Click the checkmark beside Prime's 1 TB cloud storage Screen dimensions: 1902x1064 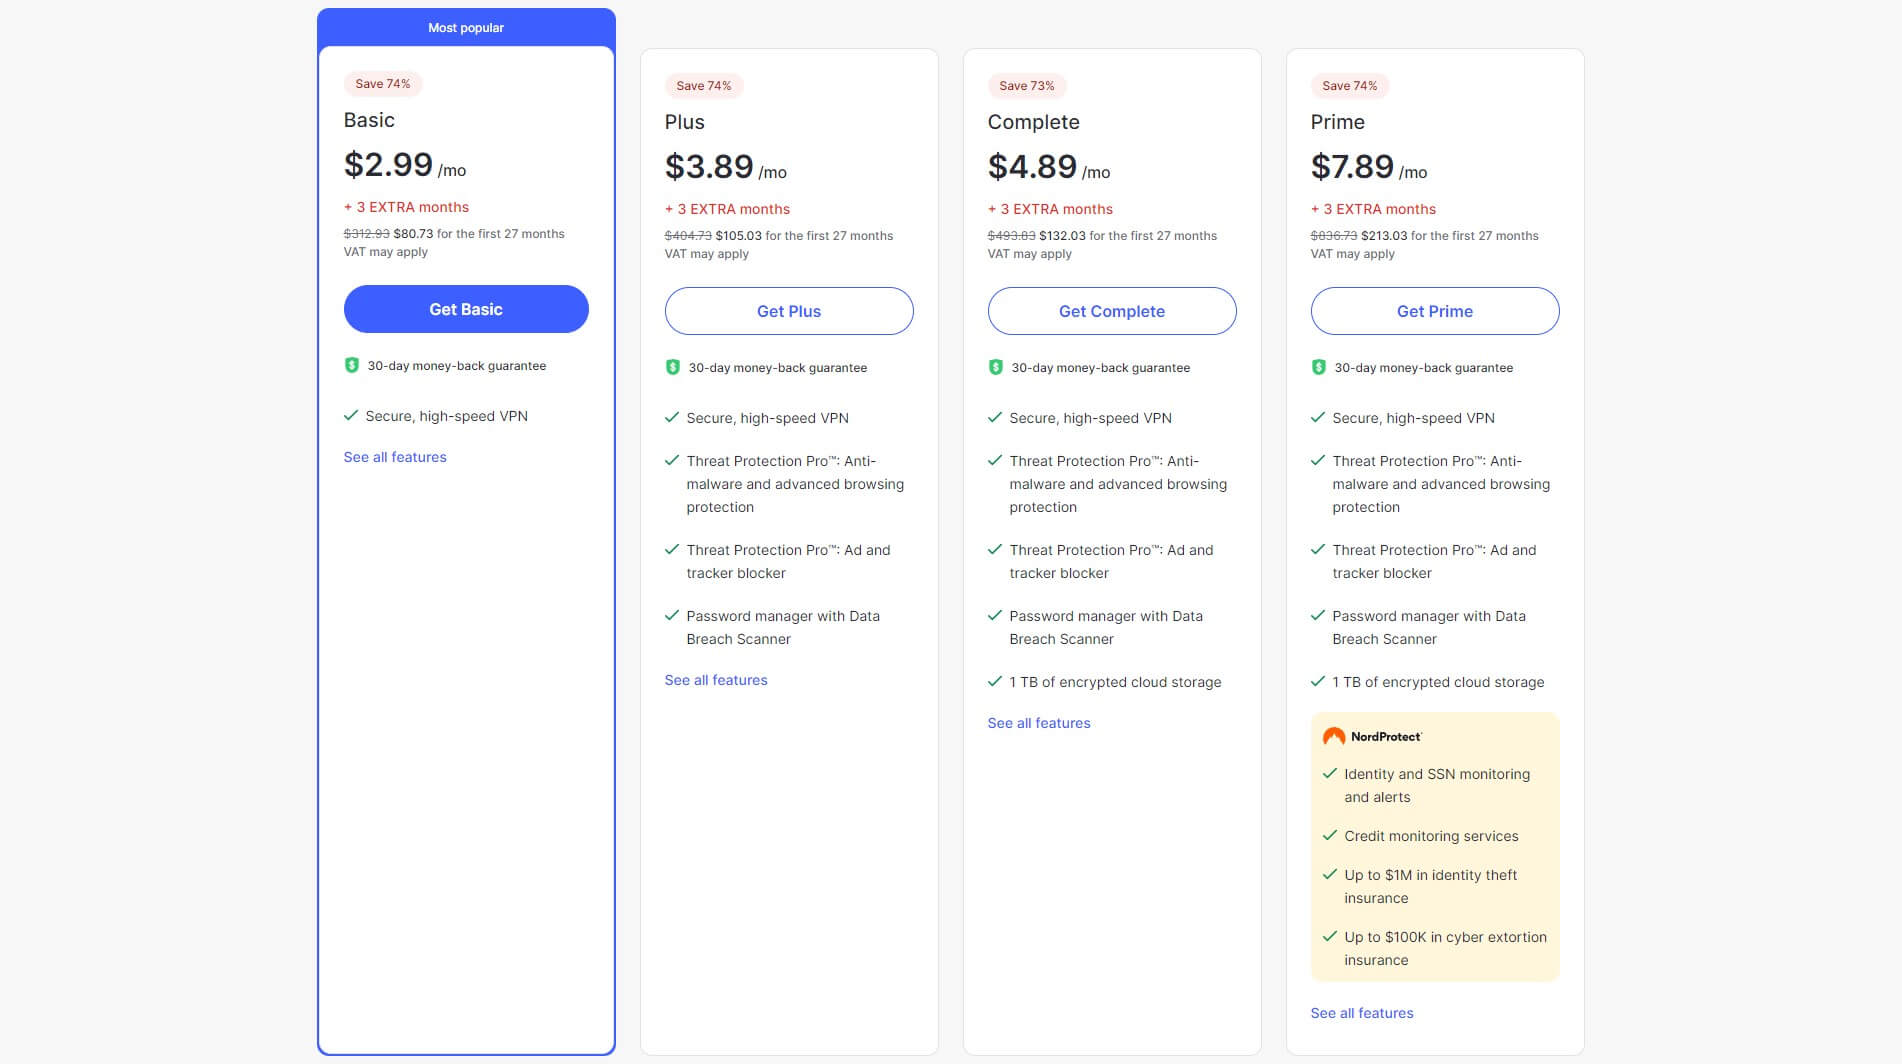coord(1318,681)
